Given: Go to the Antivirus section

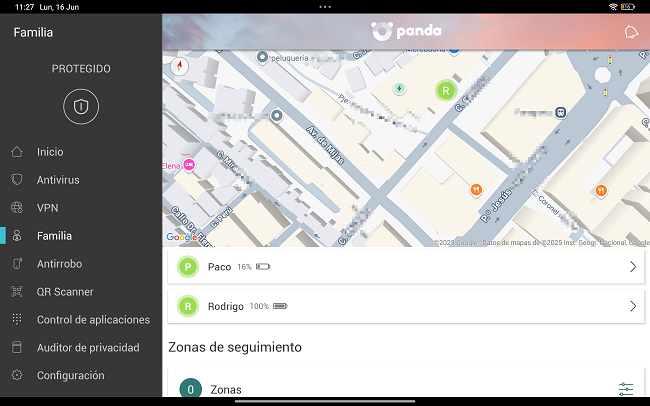Looking at the screenshot, I should tap(58, 180).
